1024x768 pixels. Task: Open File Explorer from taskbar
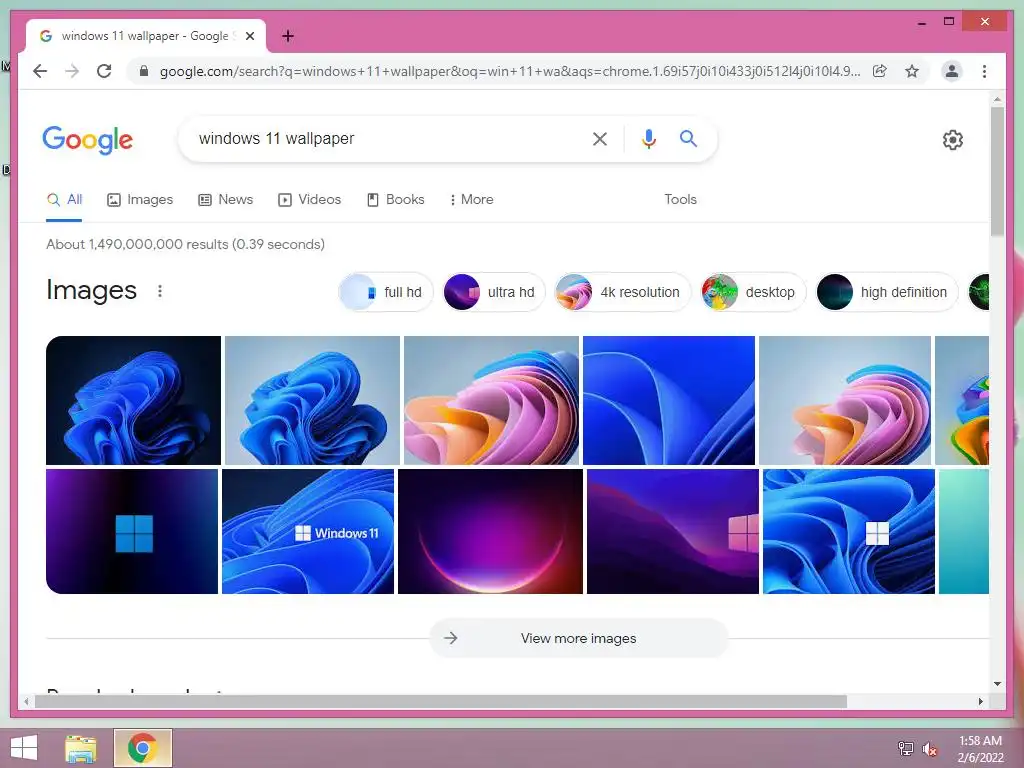[x=81, y=748]
